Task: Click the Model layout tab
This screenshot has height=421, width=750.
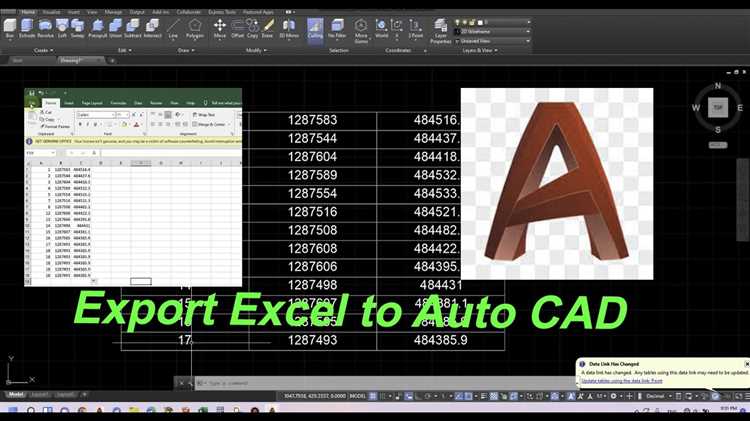Action: pyautogui.click(x=16, y=395)
